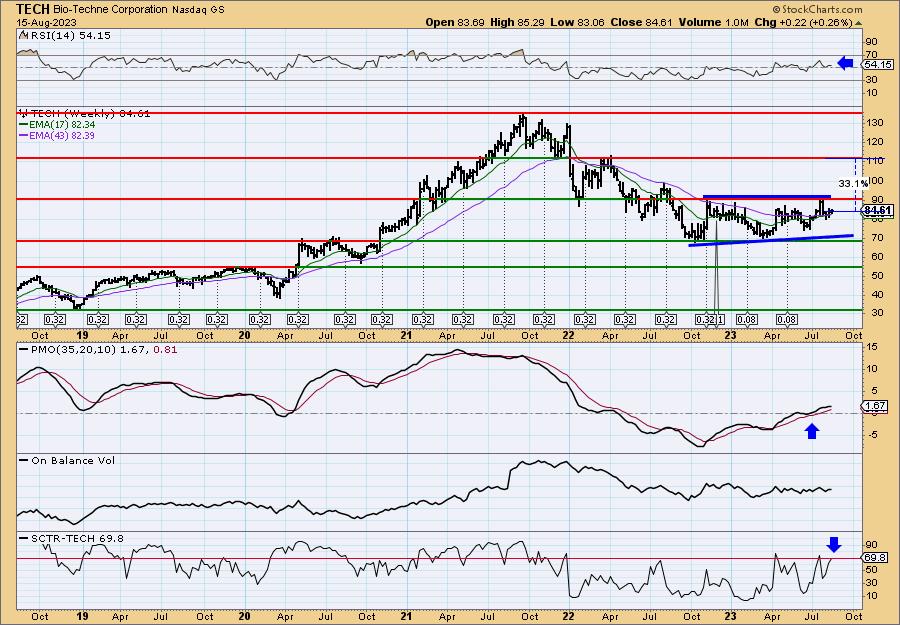Click the EMA(43) purple legend line
Image resolution: width=900 pixels, height=625 pixels.
pyautogui.click(x=24, y=136)
